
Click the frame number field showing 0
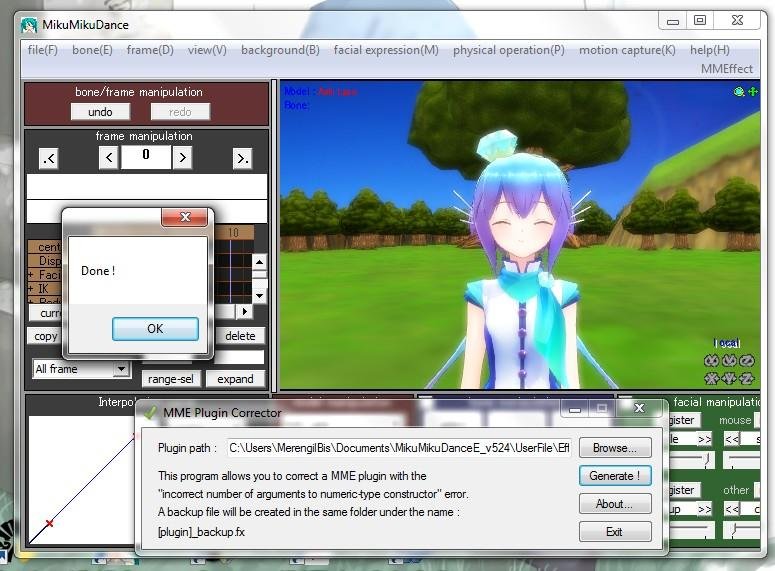coord(146,158)
